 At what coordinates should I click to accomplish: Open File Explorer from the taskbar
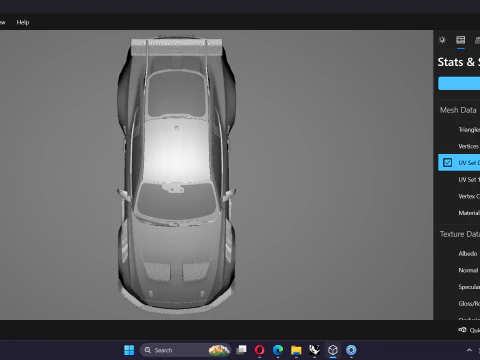(296, 350)
